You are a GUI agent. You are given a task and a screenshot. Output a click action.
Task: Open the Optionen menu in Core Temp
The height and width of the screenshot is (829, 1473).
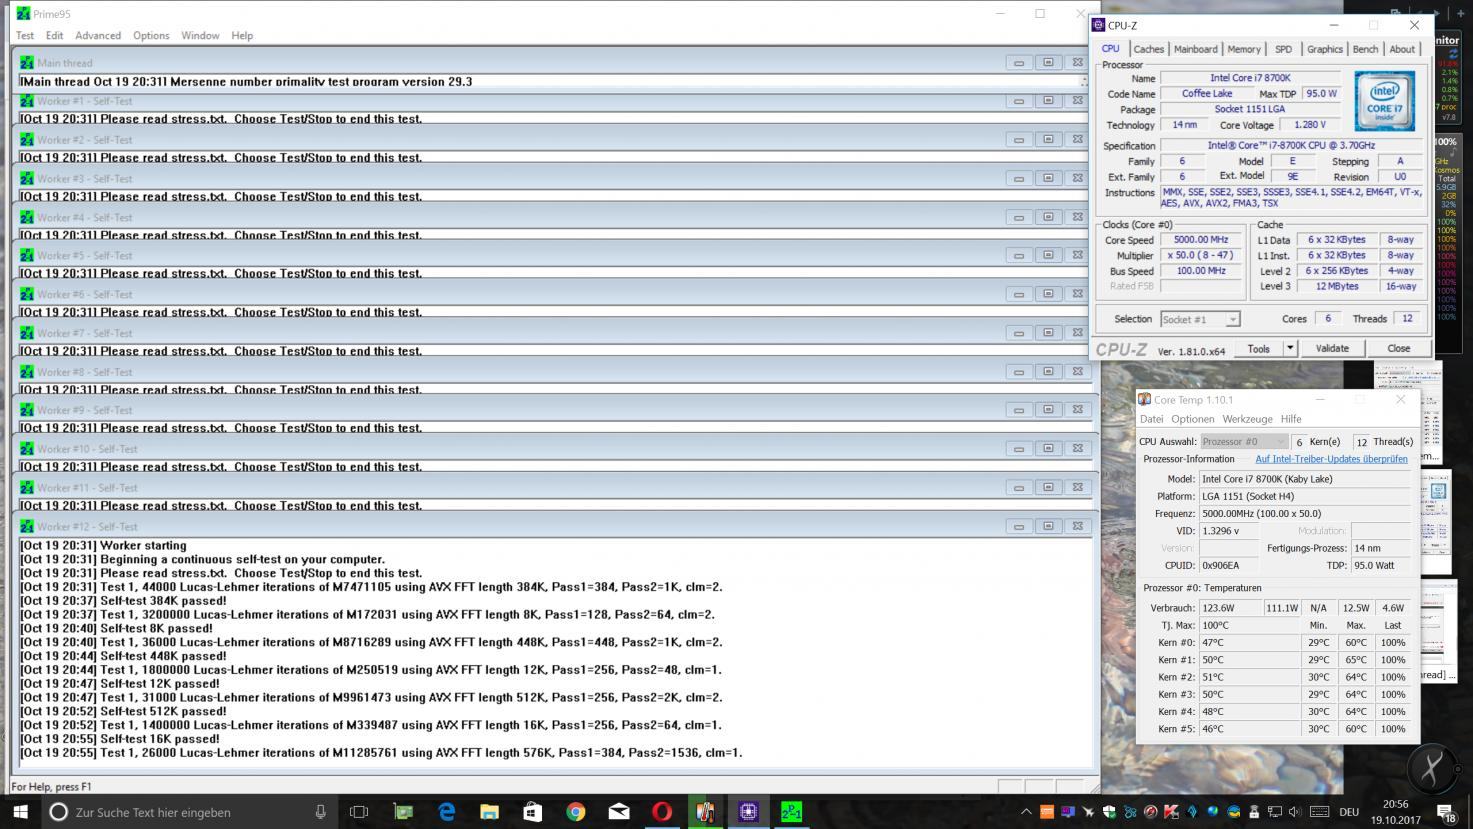1192,419
